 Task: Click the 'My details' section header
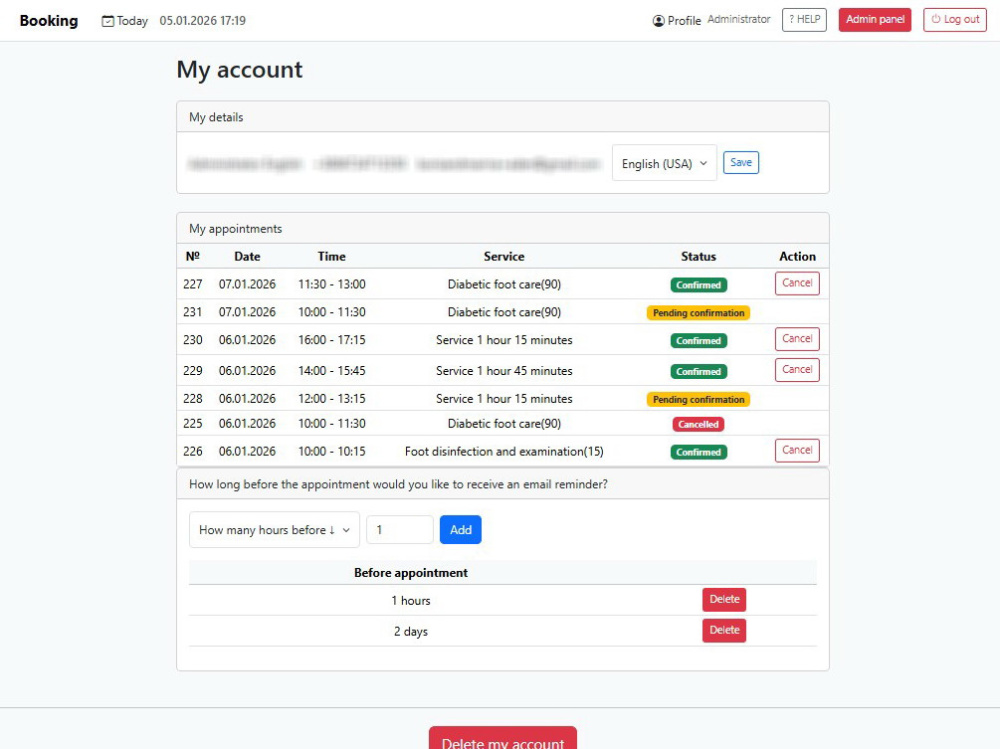pos(216,117)
